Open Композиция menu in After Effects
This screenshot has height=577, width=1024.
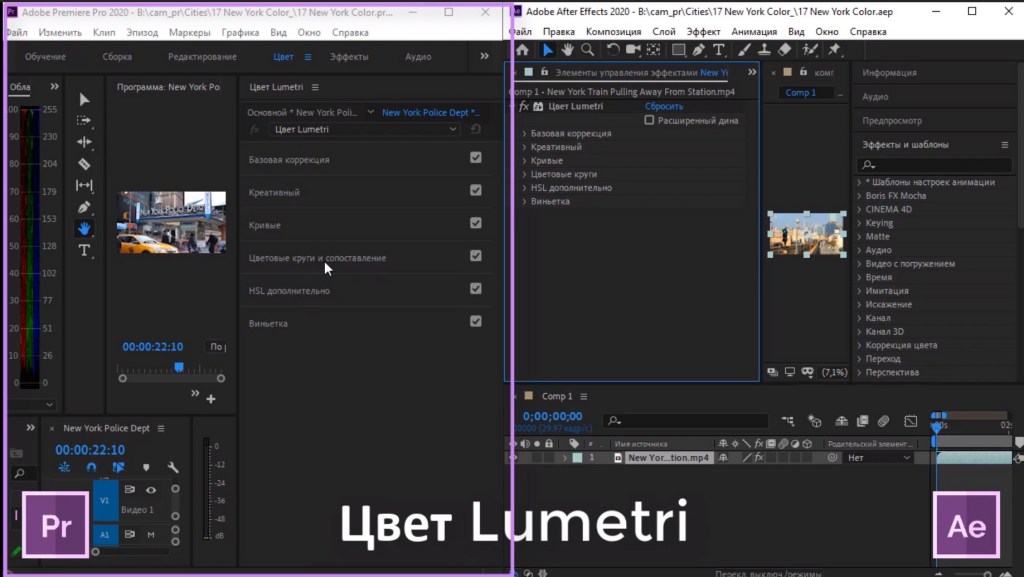[613, 31]
